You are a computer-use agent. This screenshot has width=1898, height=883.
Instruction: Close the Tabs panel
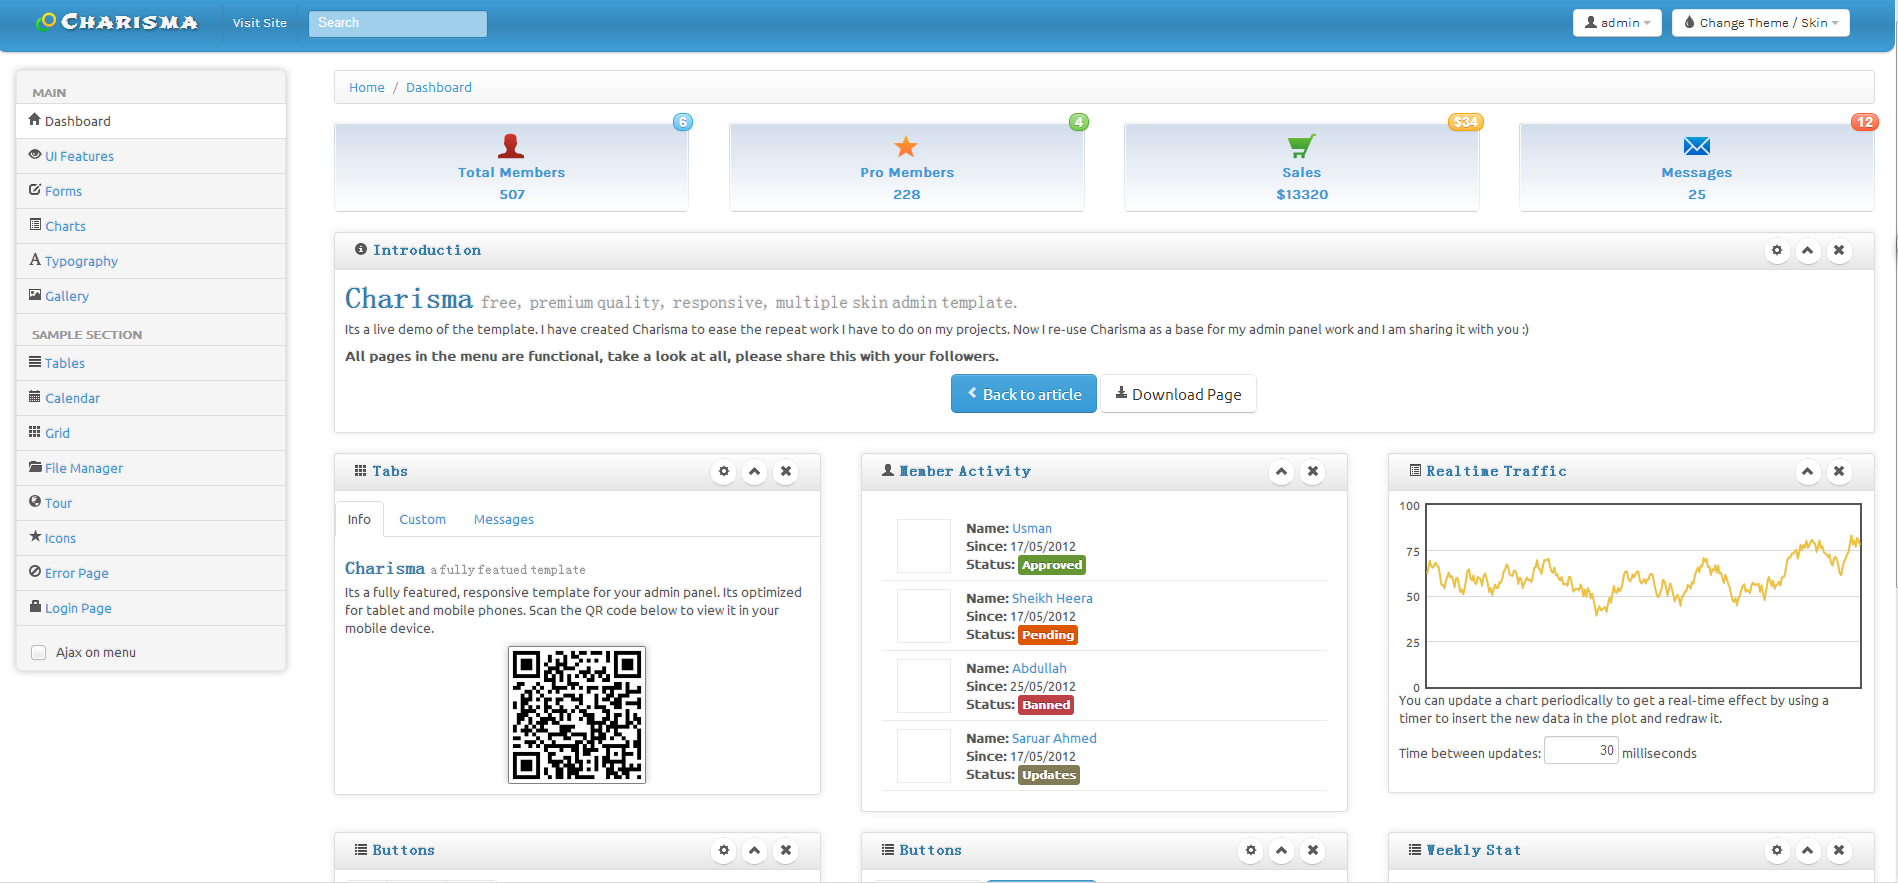[x=786, y=472]
